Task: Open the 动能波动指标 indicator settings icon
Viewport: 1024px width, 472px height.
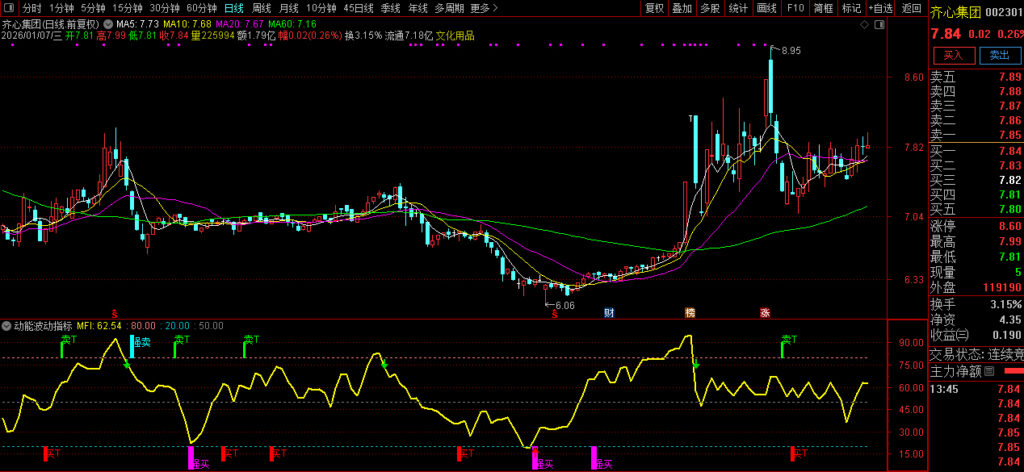Action: coord(7,325)
